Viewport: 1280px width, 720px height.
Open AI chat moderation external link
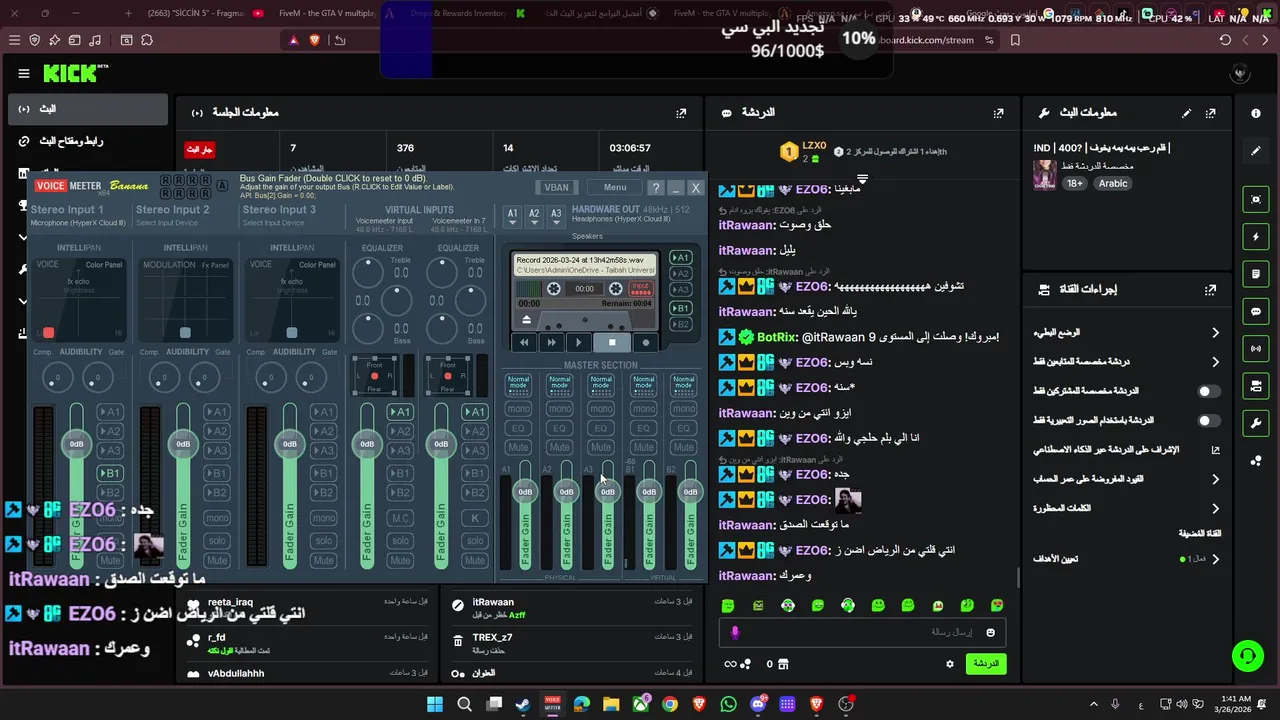(x=1215, y=450)
